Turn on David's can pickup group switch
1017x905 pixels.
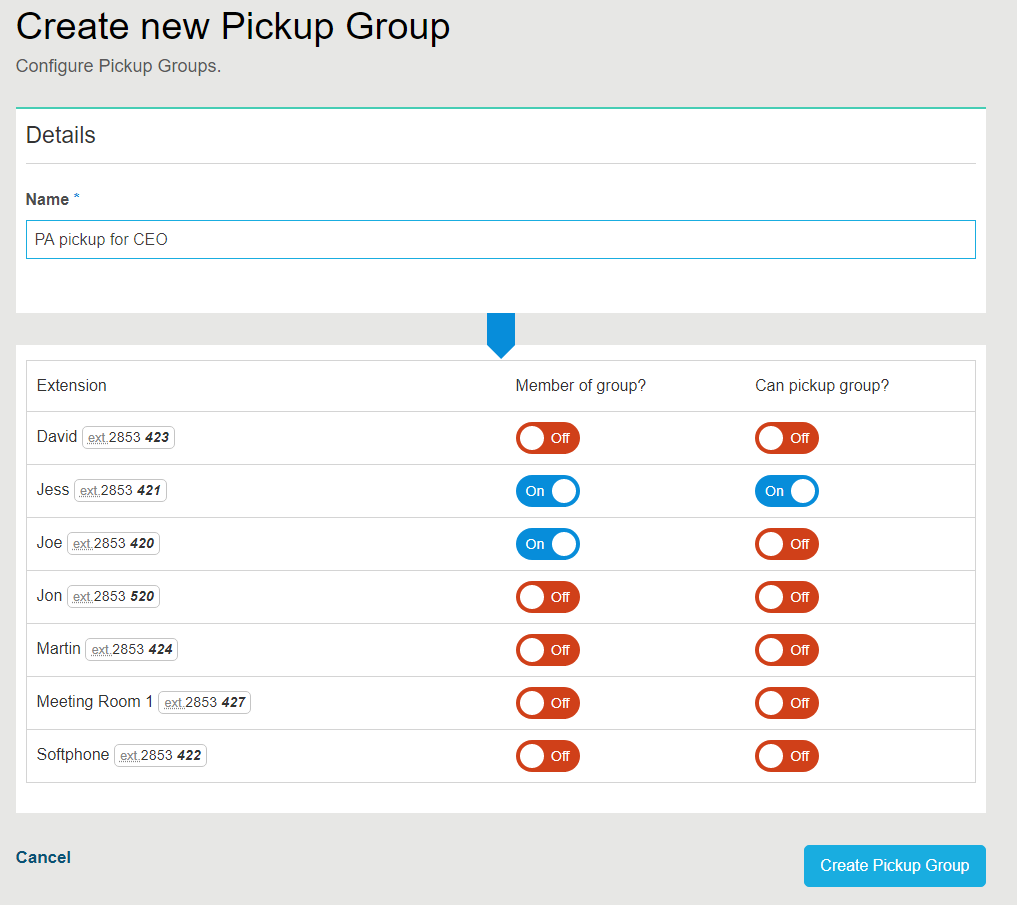coord(786,438)
